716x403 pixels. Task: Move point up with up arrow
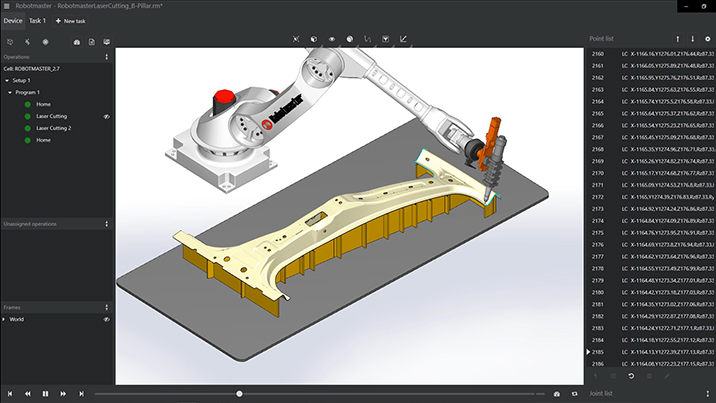click(678, 39)
